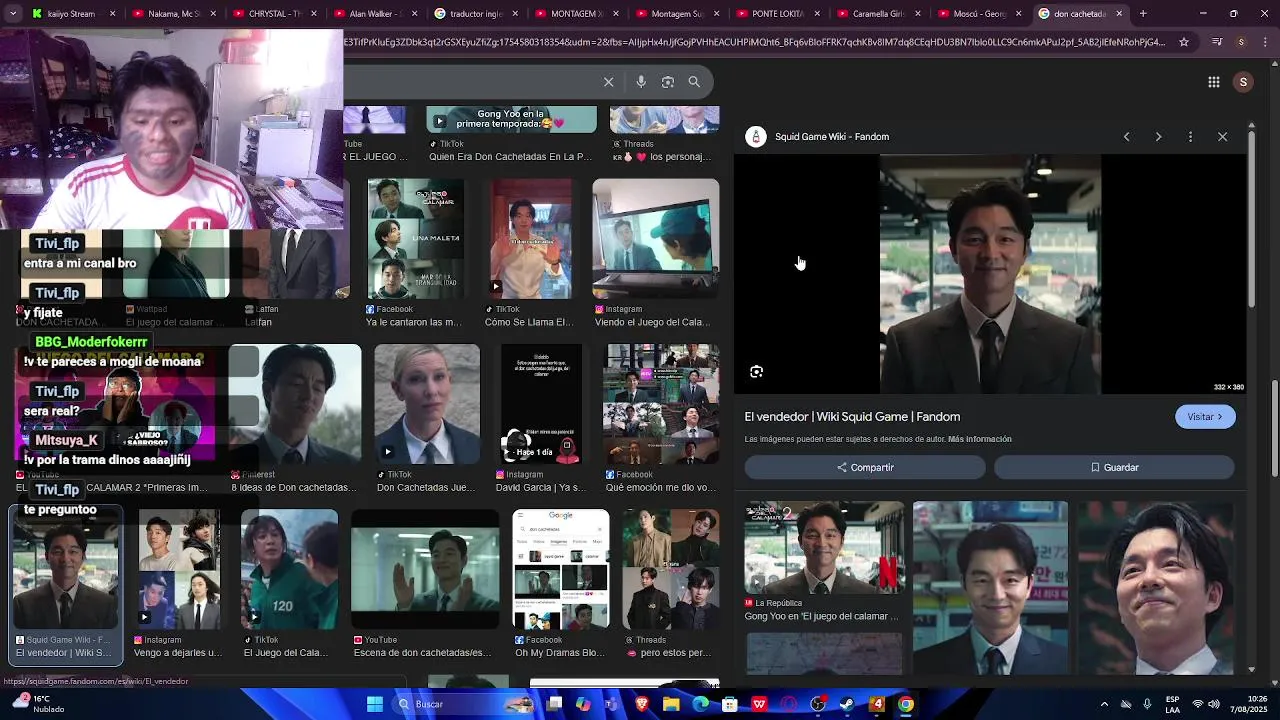Open File Explorer from the taskbar

click(671, 704)
